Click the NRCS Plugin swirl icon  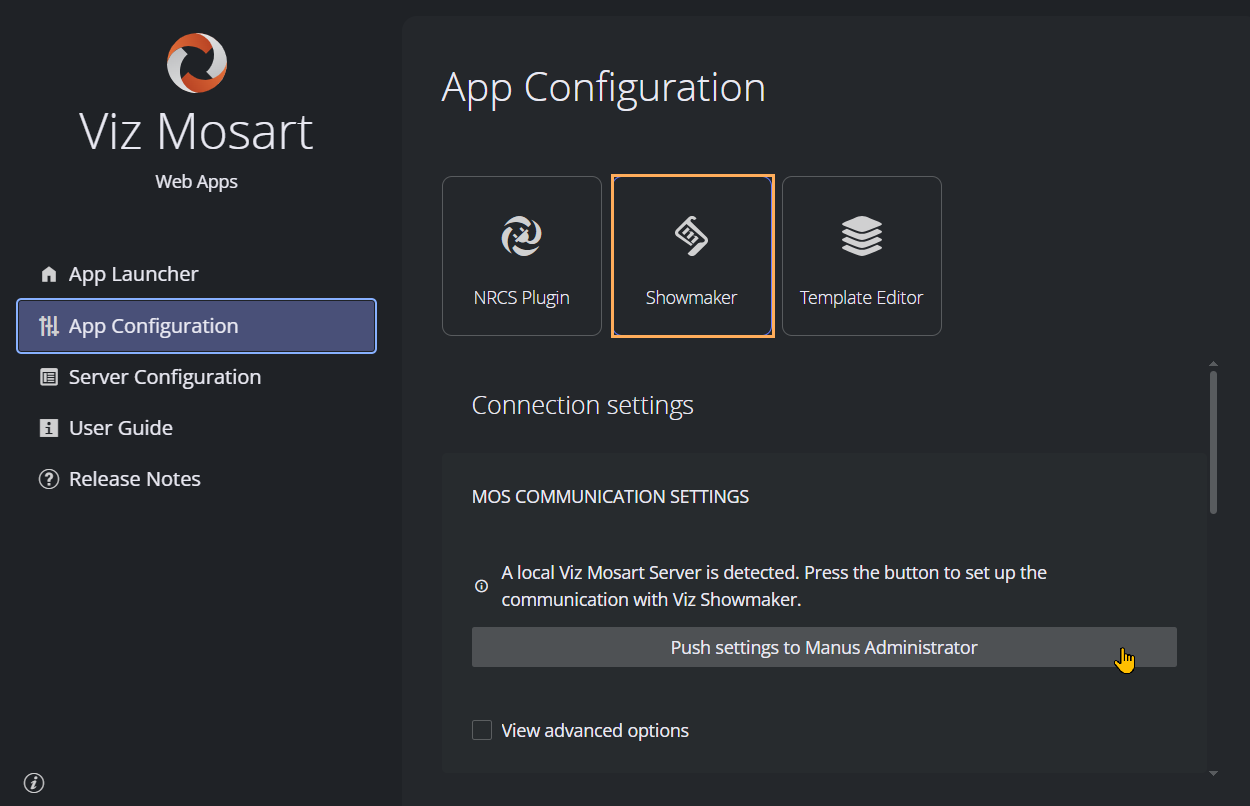click(x=521, y=236)
